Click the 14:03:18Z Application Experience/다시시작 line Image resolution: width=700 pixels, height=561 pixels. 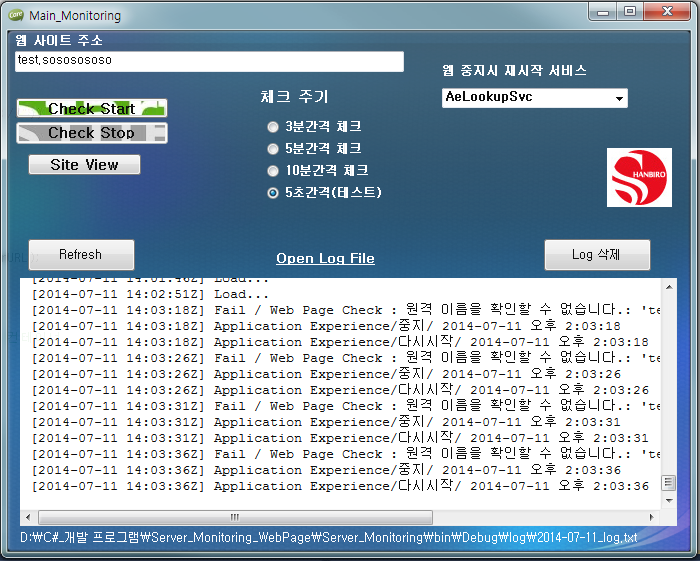340,342
